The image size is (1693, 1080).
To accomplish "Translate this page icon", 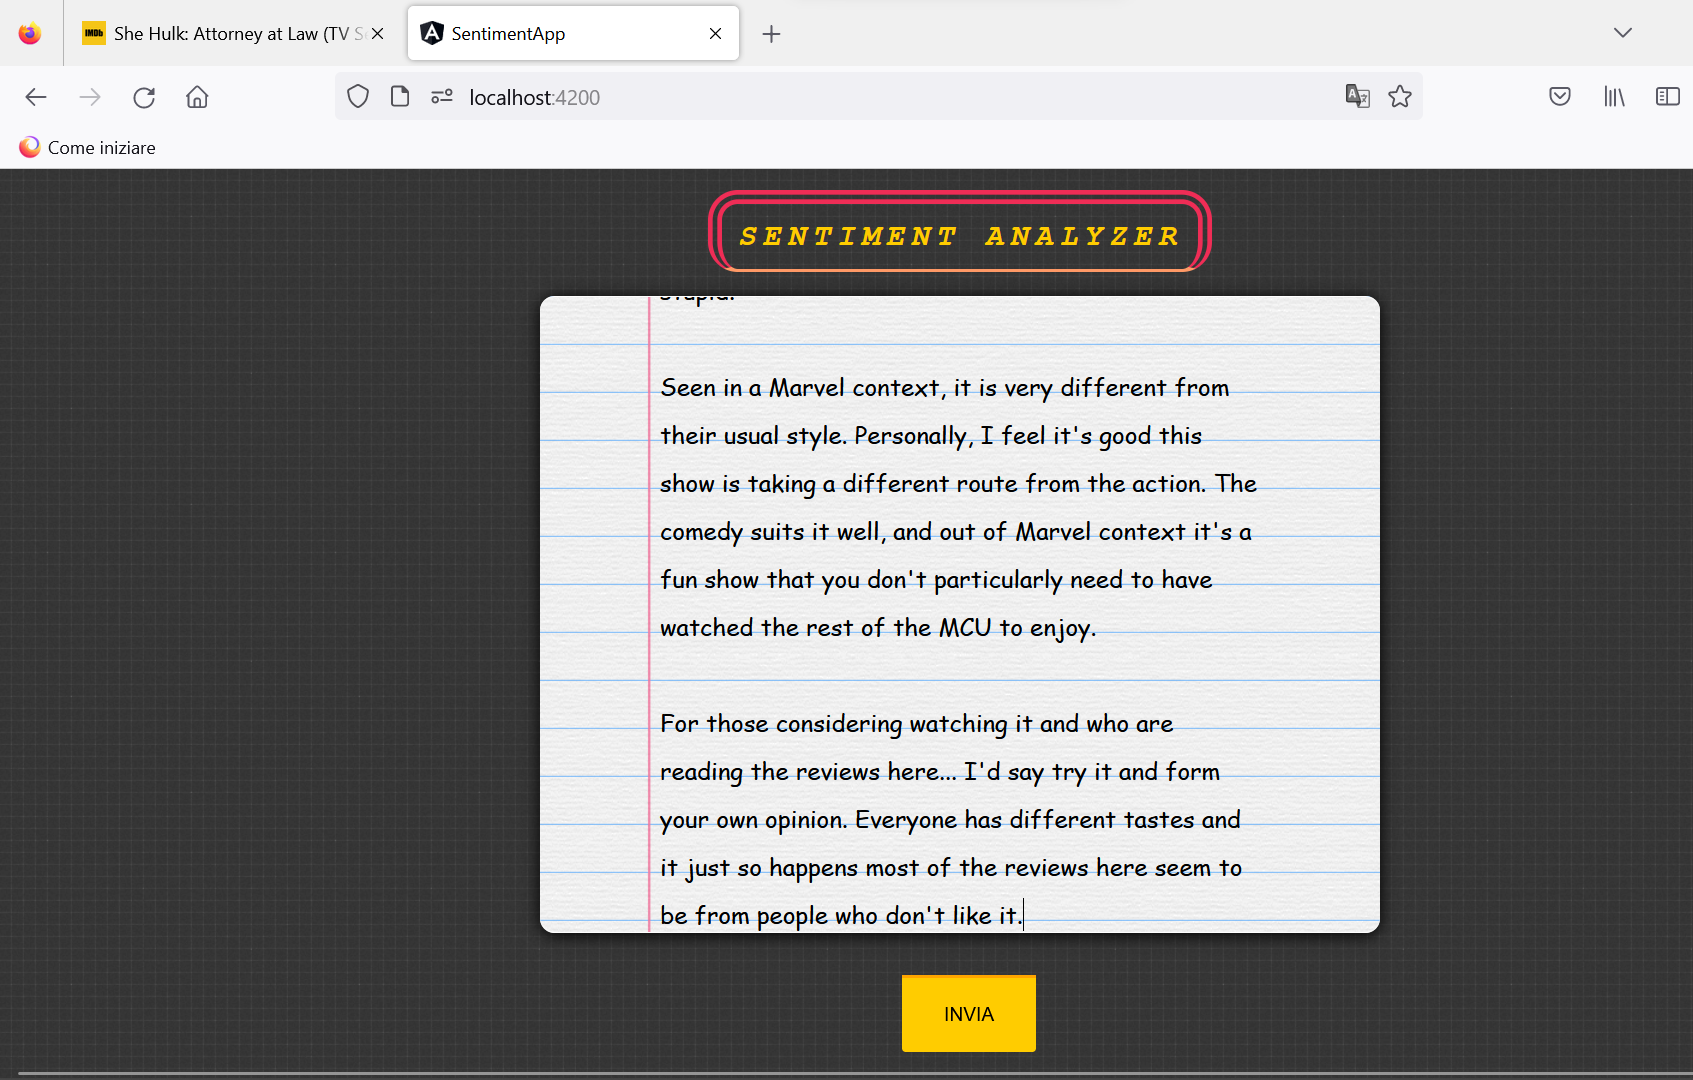I will coord(1357,96).
